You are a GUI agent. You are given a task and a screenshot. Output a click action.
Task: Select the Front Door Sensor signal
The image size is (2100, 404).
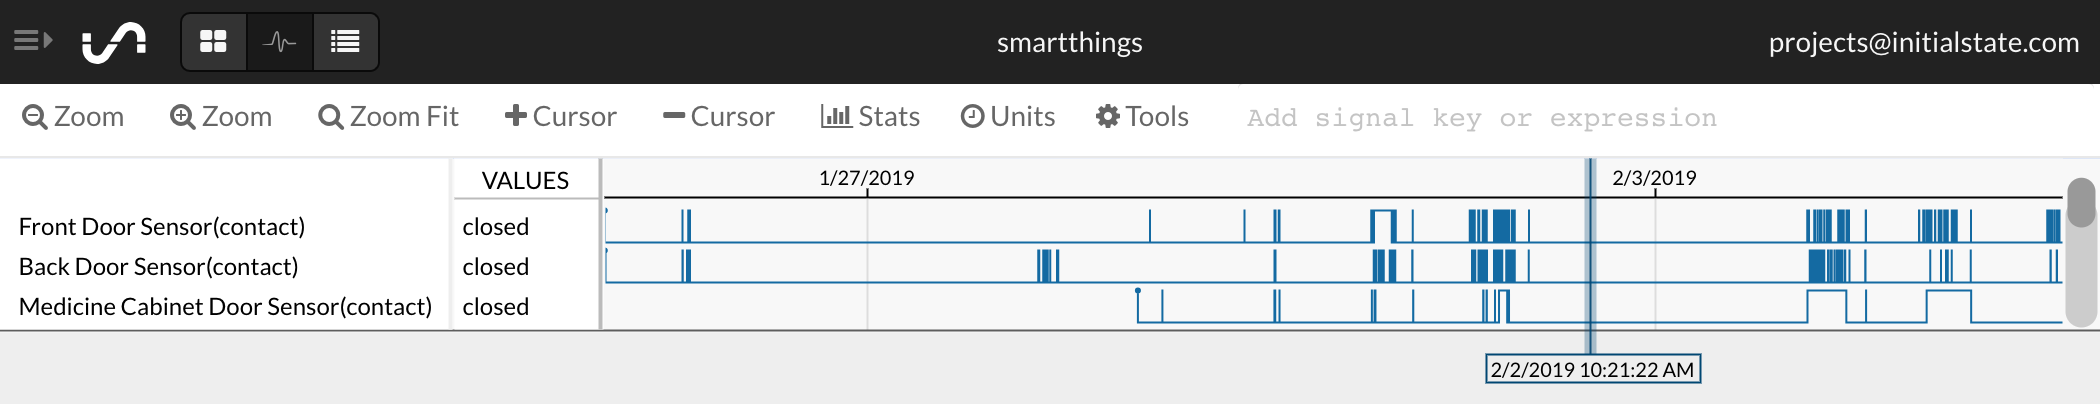click(162, 227)
